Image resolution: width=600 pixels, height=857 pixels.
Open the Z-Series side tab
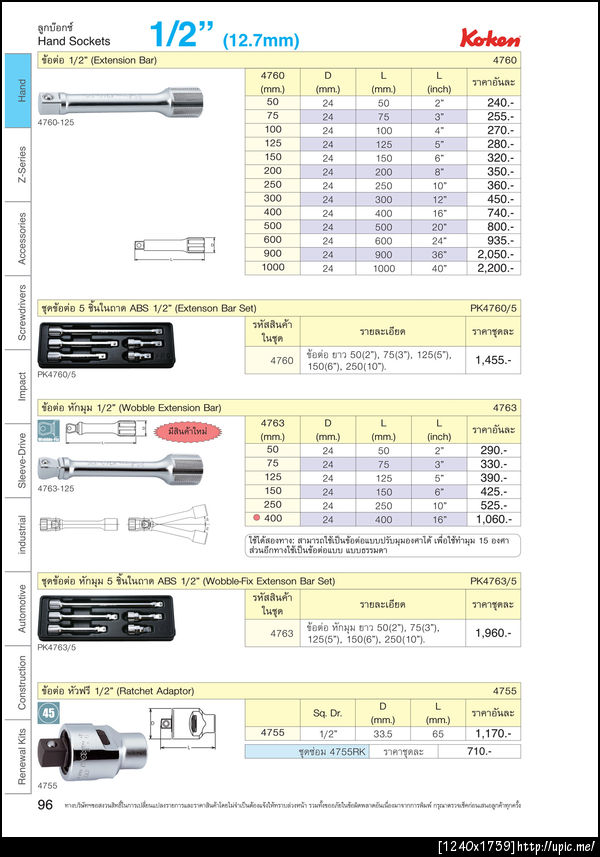(18, 165)
